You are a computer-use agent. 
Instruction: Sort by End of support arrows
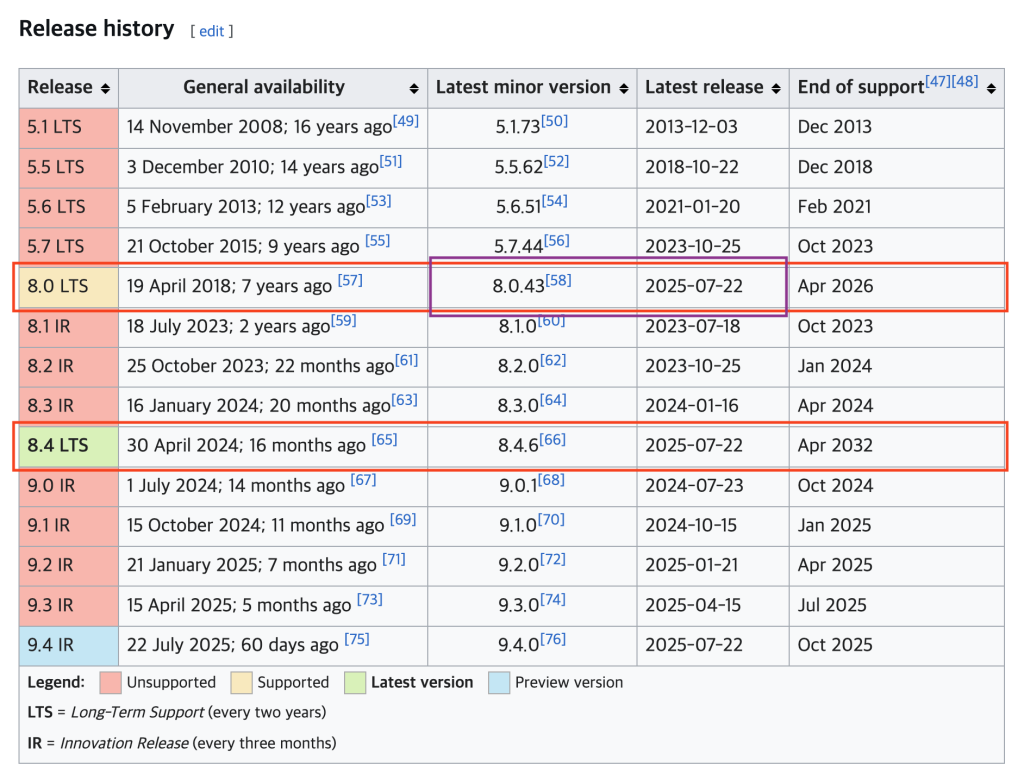click(991, 88)
